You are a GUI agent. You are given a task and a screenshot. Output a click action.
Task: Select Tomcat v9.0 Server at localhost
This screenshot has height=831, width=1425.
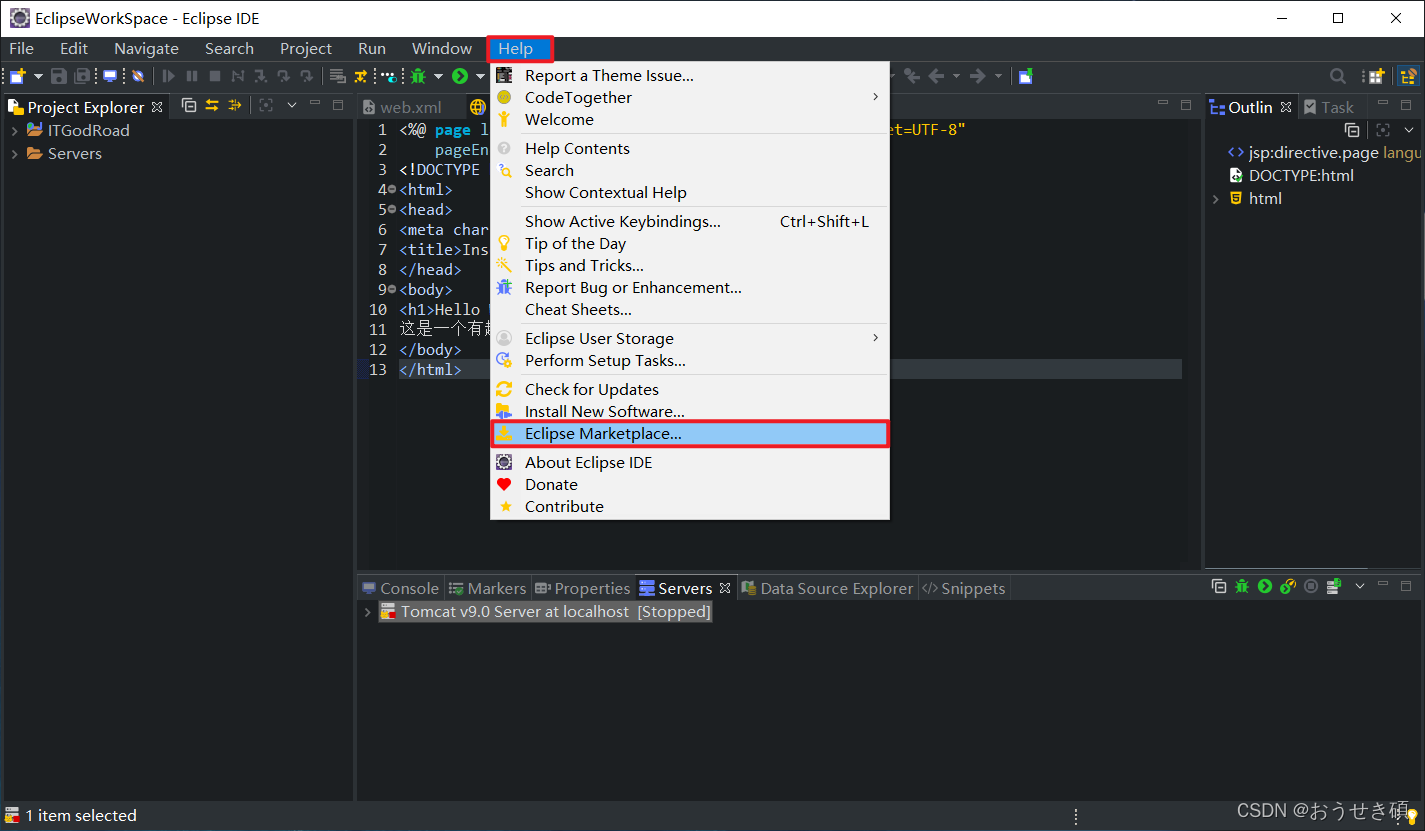[x=545, y=613]
